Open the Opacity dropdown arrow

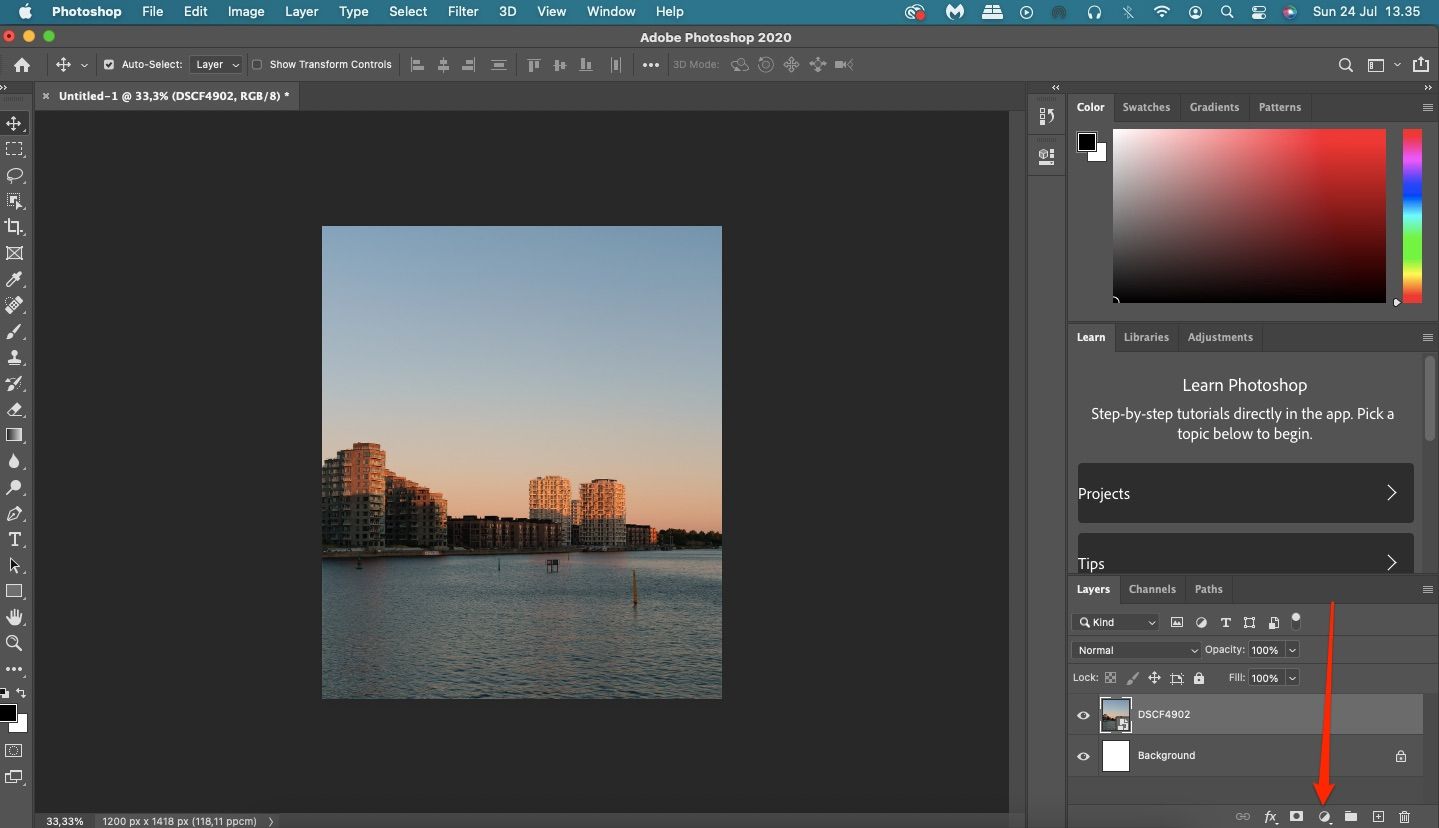1290,650
